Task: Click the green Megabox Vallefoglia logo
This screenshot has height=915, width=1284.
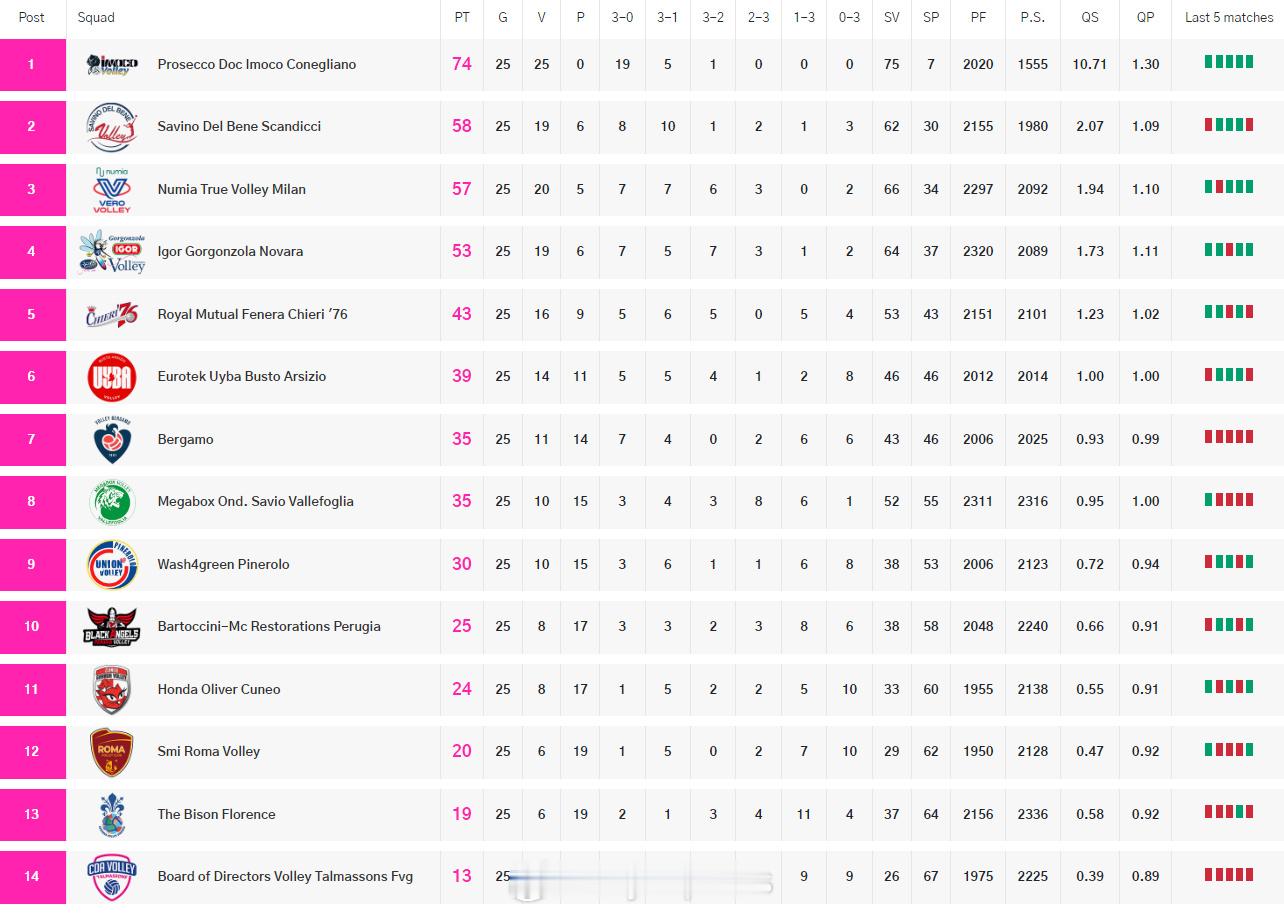Action: (x=112, y=502)
